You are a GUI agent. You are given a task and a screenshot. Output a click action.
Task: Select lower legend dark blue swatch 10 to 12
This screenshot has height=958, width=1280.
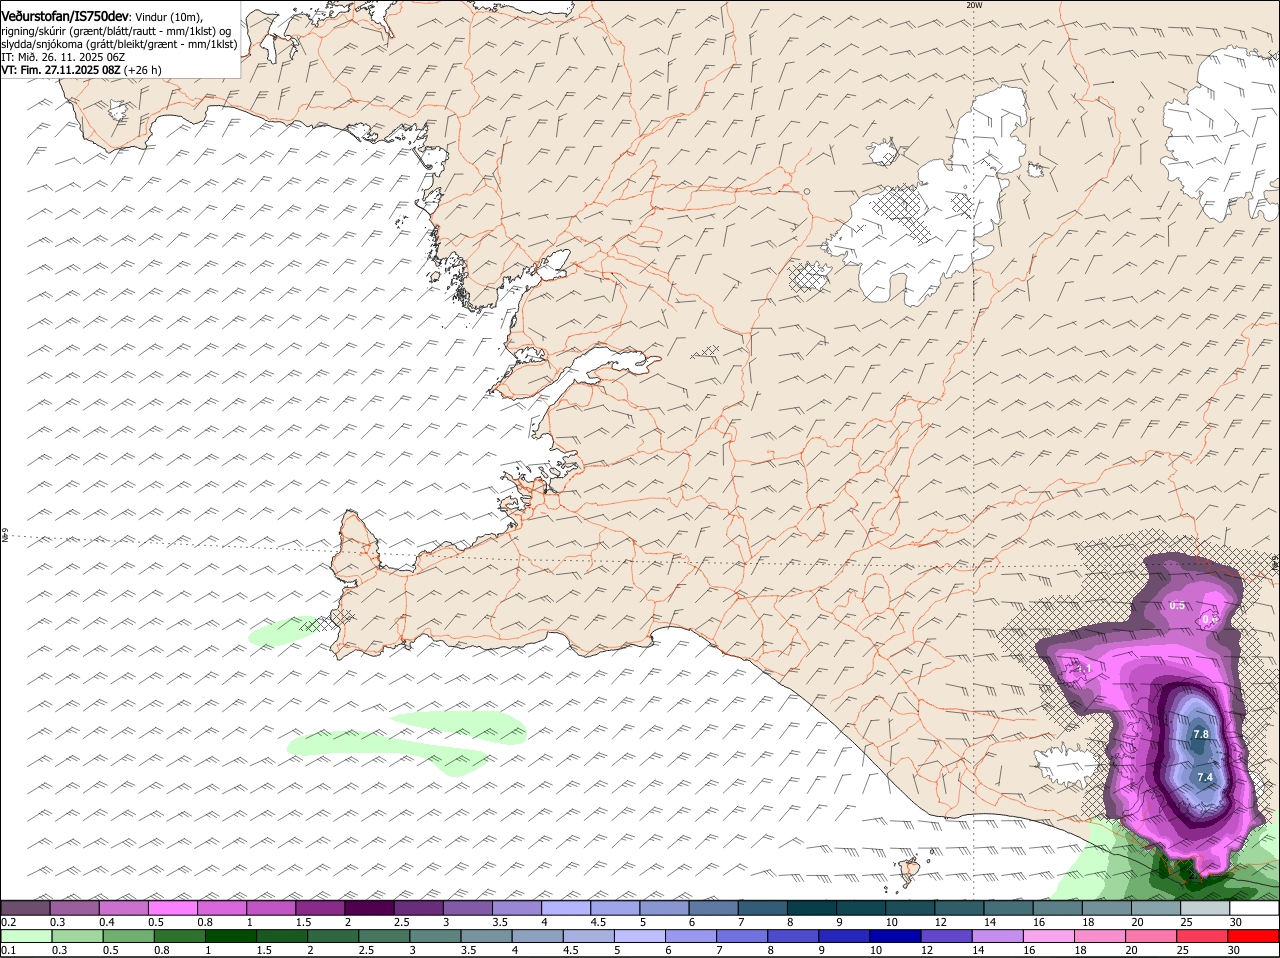[897, 936]
